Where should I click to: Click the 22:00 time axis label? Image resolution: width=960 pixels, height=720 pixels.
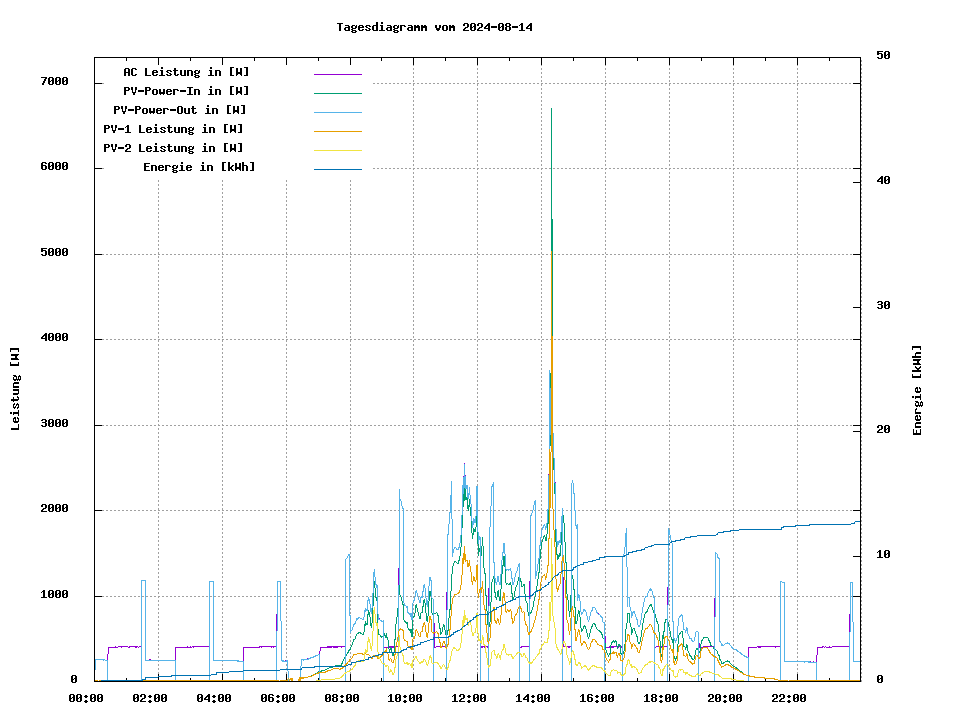pos(788,698)
